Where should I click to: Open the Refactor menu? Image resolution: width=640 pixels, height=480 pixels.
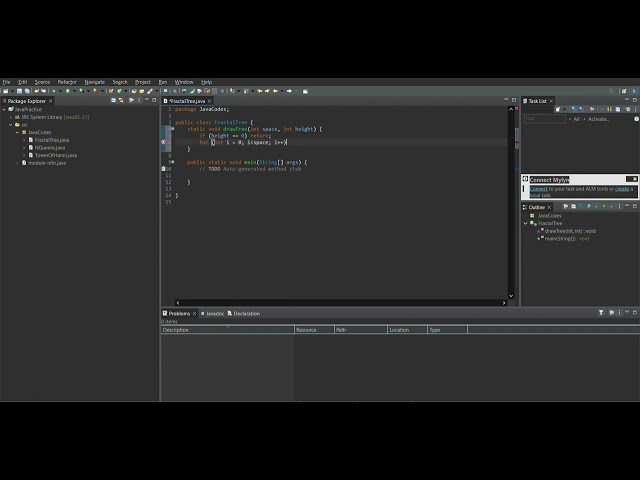[67, 82]
